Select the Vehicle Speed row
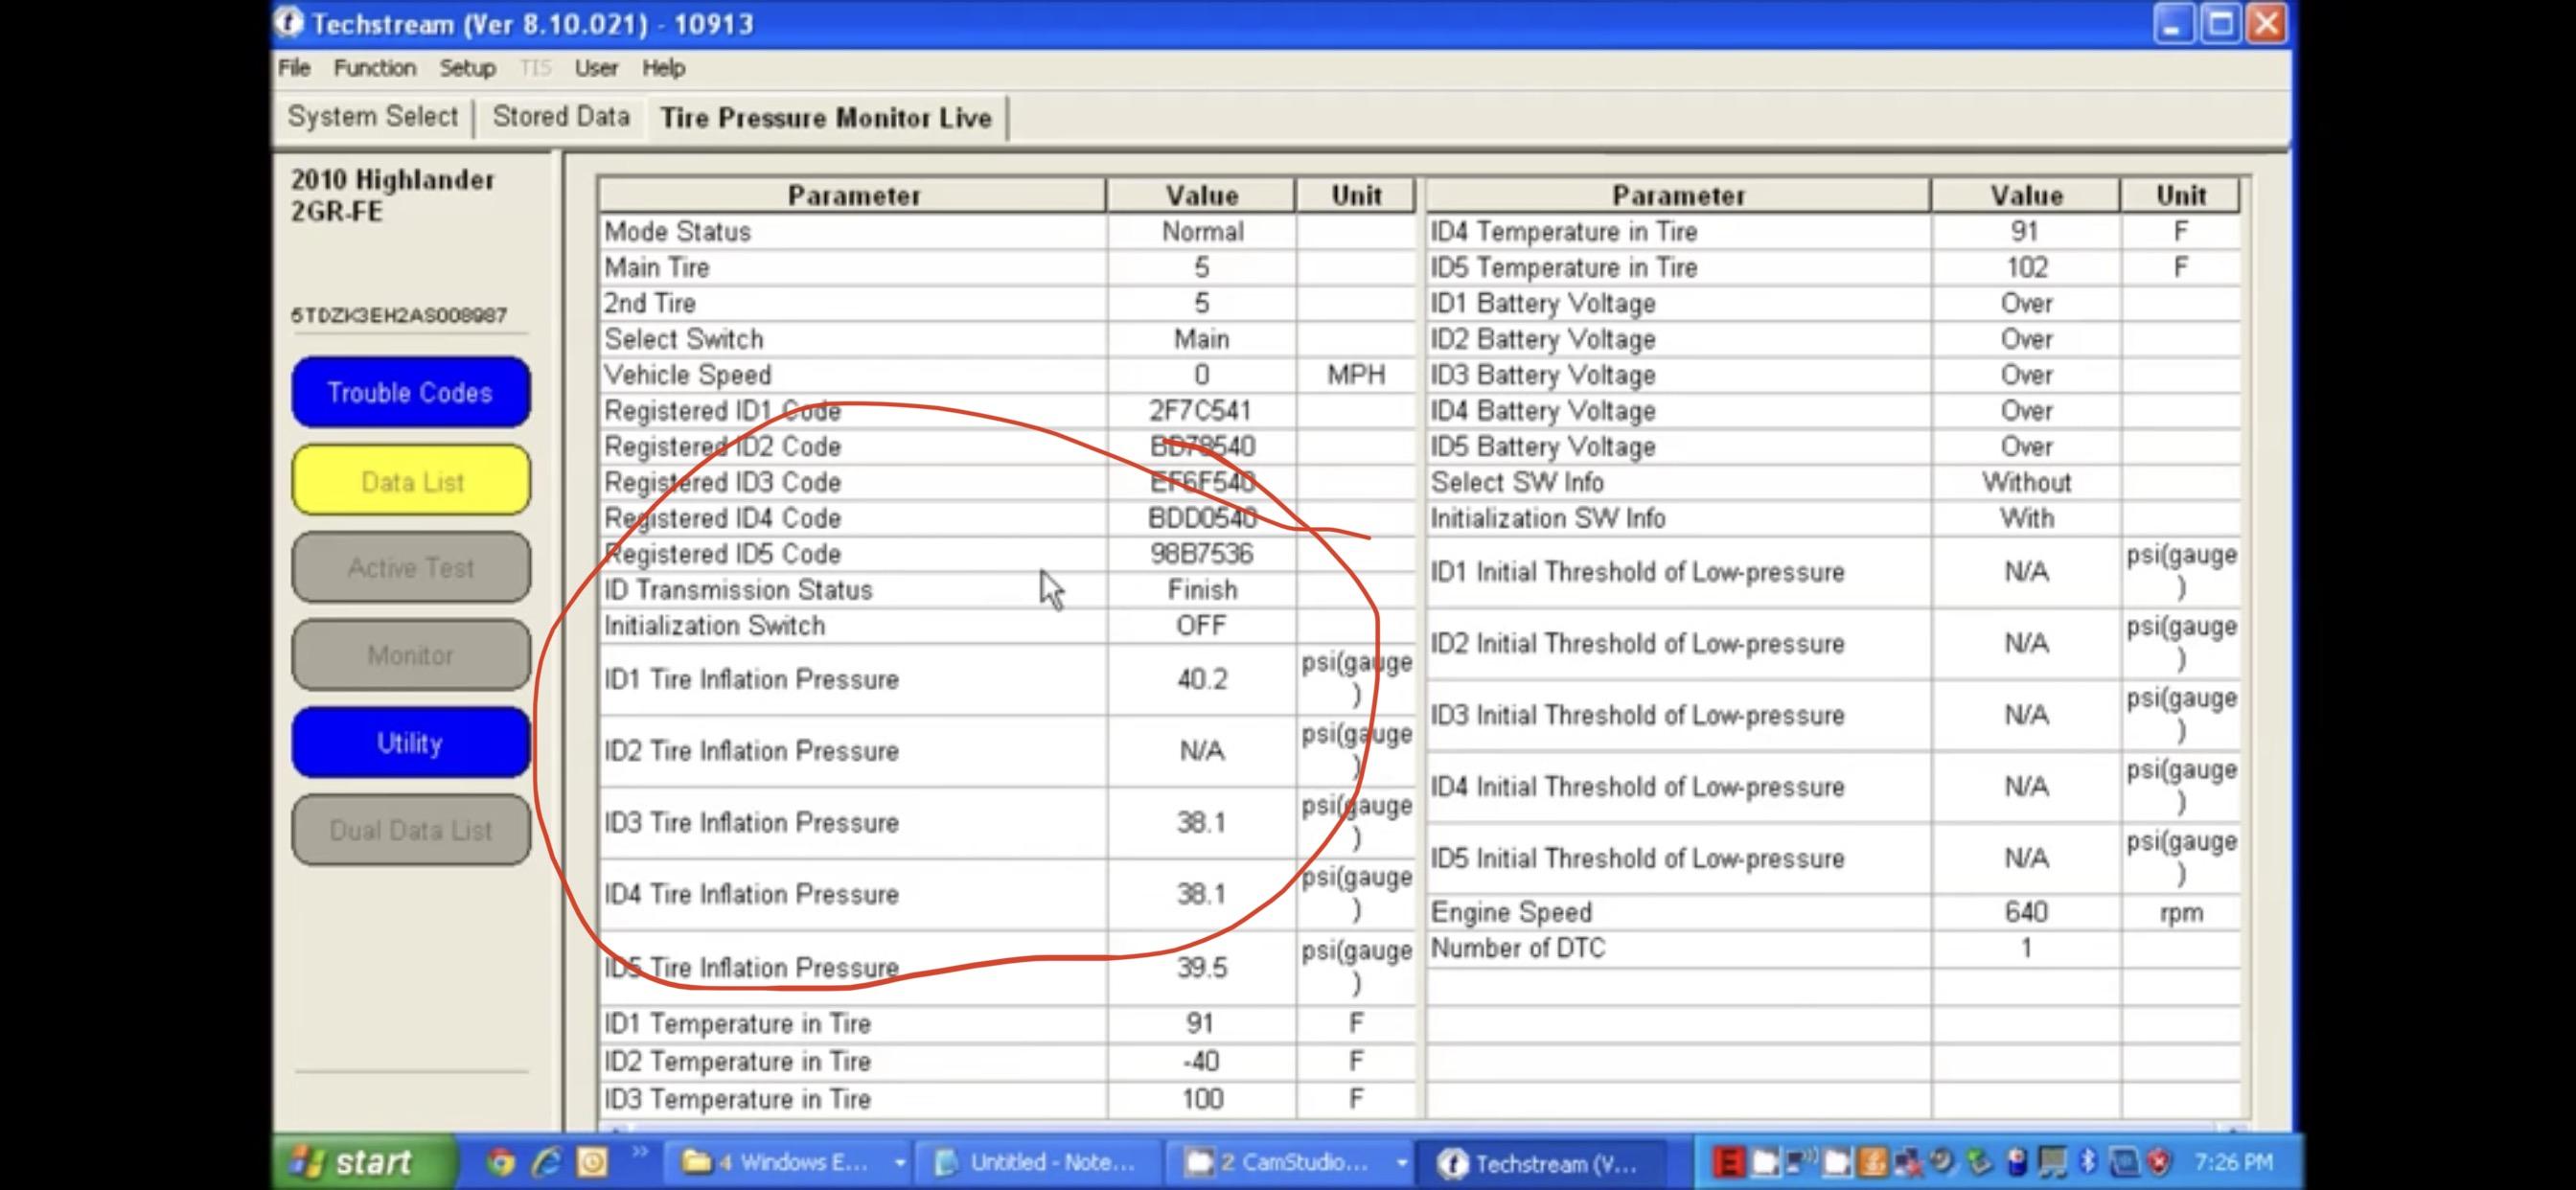Viewport: 2576px width, 1190px height. pos(1007,375)
